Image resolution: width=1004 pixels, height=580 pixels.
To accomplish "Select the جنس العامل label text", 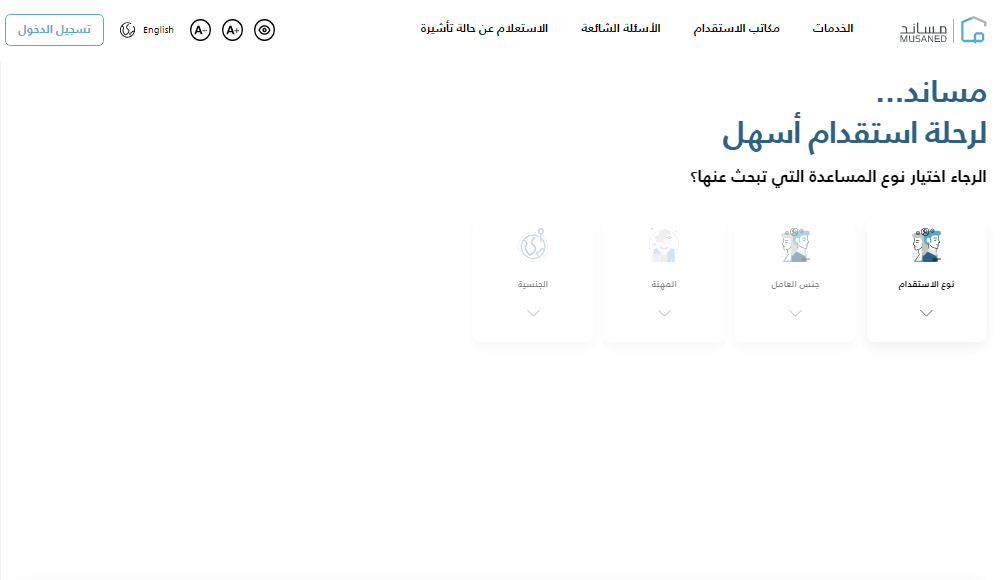I will click(795, 284).
